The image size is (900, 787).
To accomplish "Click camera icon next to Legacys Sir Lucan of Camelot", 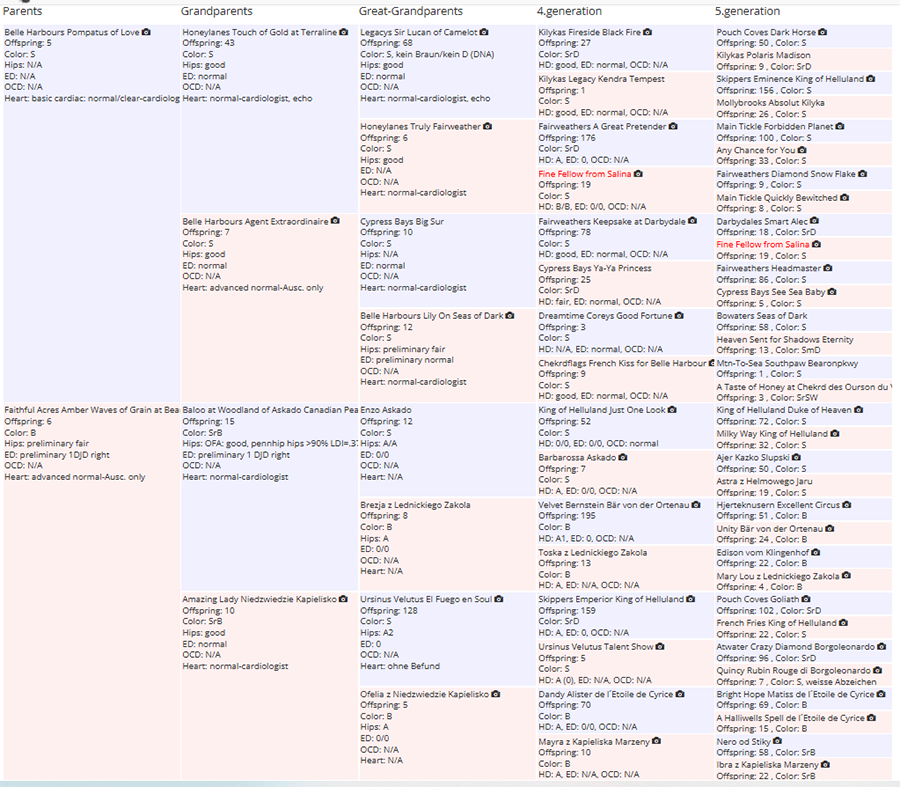I will 484,32.
